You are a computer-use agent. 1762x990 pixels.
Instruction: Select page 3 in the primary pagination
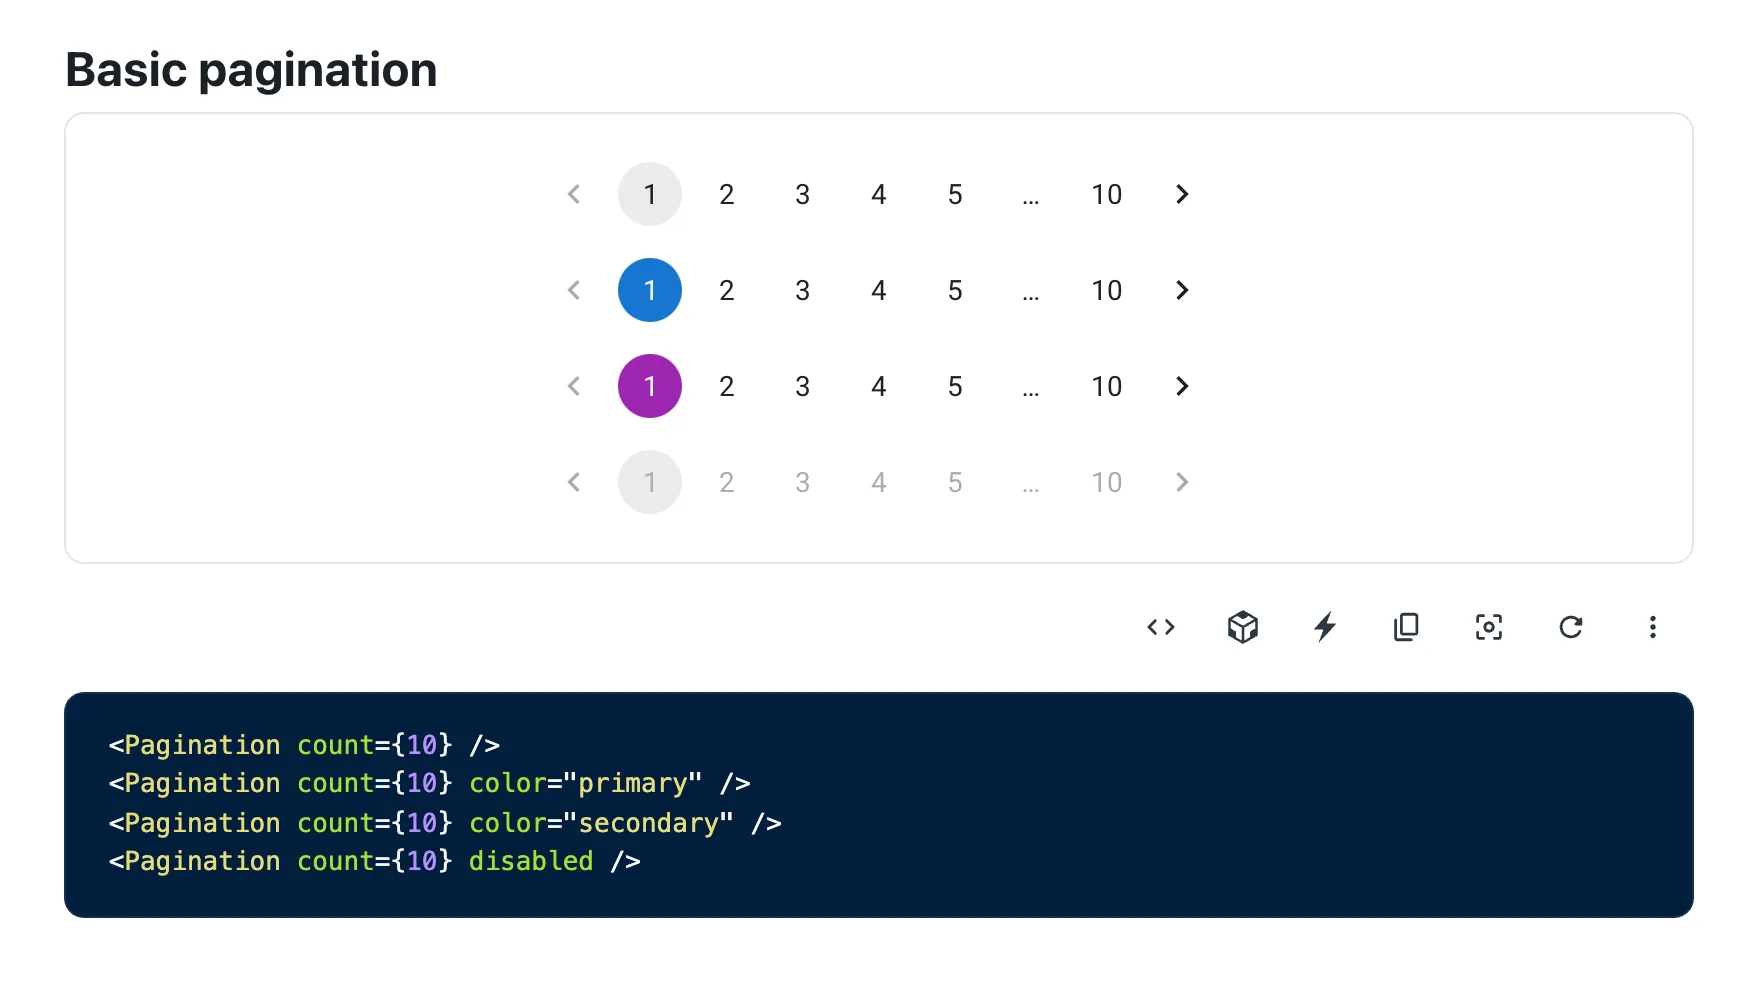tap(802, 290)
